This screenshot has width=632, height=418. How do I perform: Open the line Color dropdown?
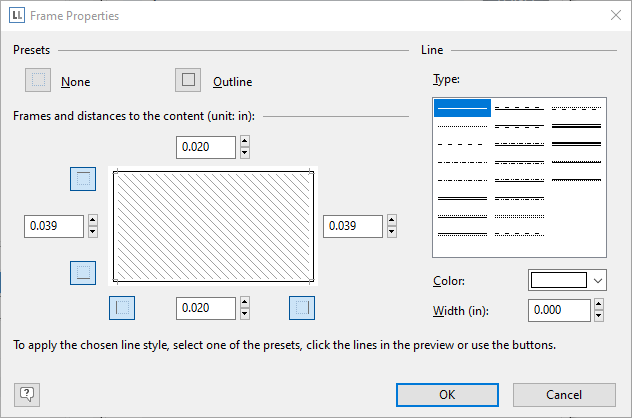pos(598,281)
